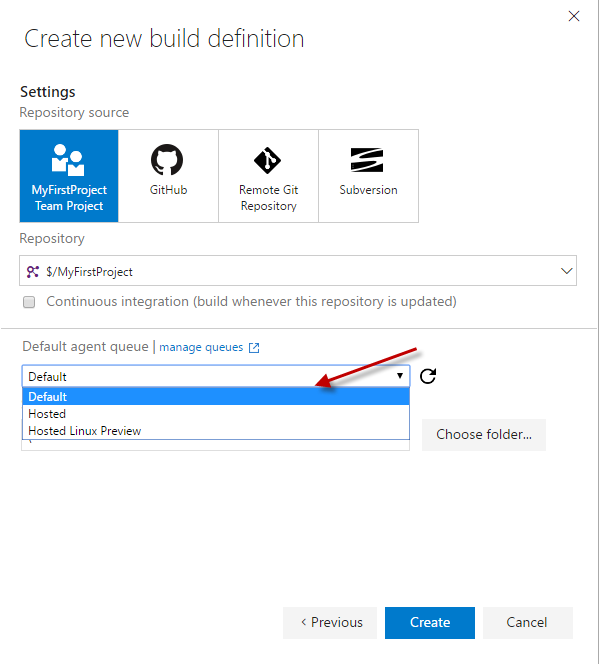The width and height of the screenshot is (599, 664).
Task: Select Hosted from the queue list
Action: (x=216, y=414)
